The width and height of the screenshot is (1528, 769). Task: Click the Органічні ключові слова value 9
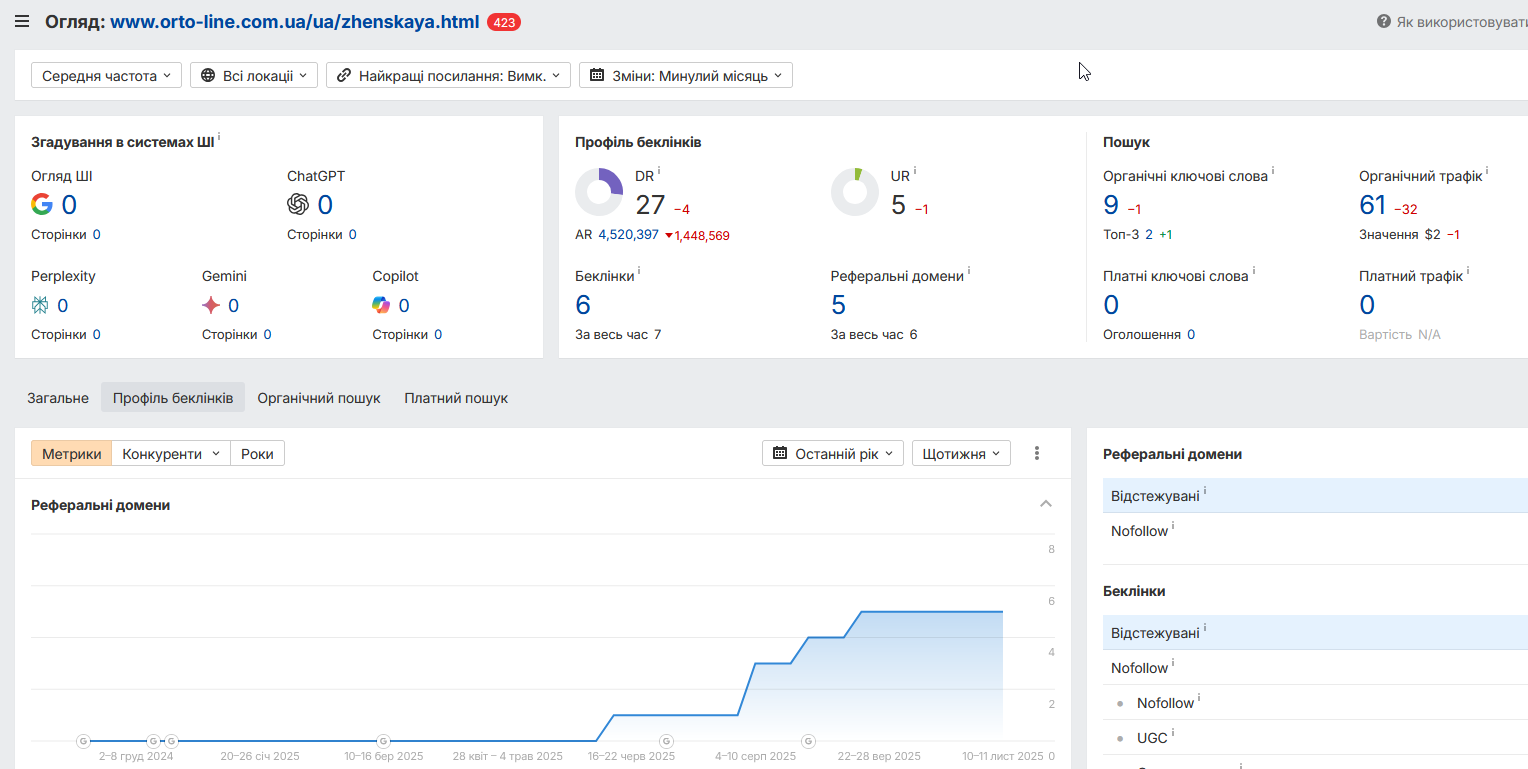point(1111,205)
